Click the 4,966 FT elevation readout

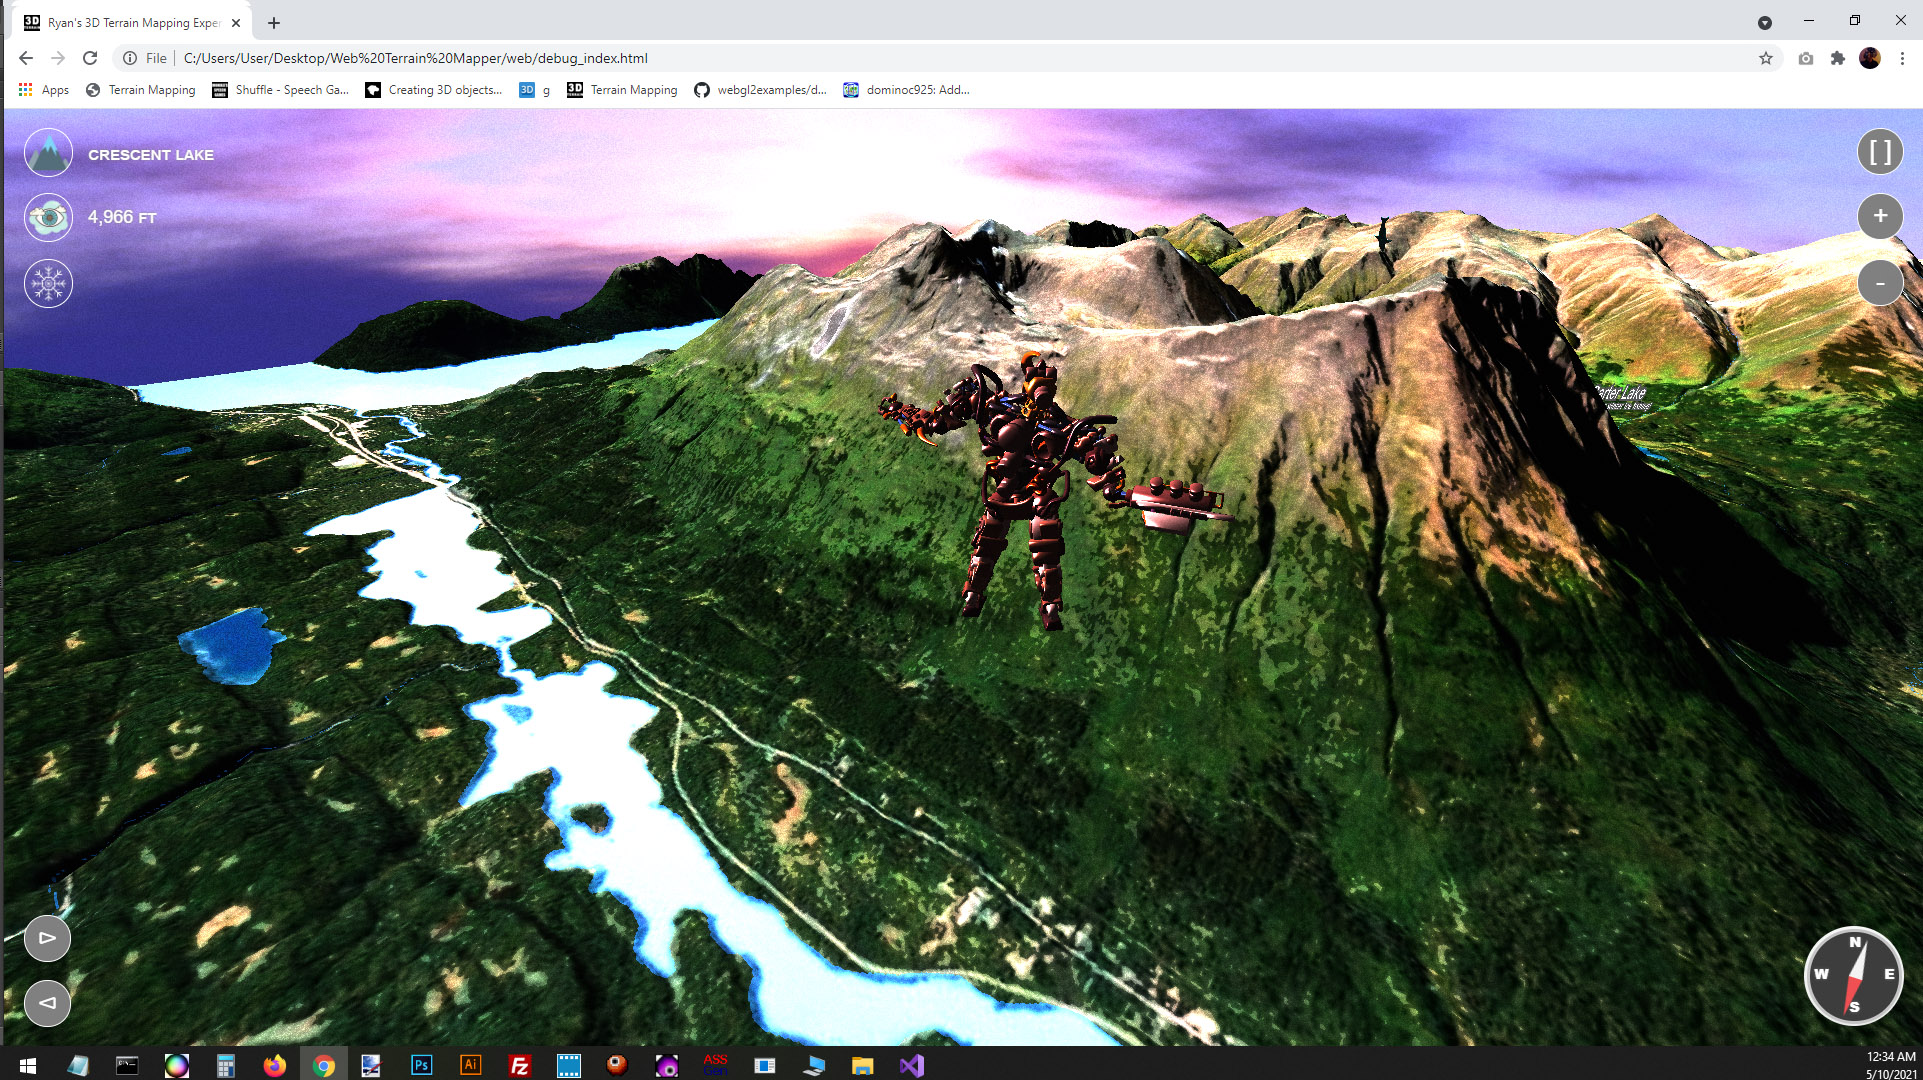pyautogui.click(x=122, y=217)
